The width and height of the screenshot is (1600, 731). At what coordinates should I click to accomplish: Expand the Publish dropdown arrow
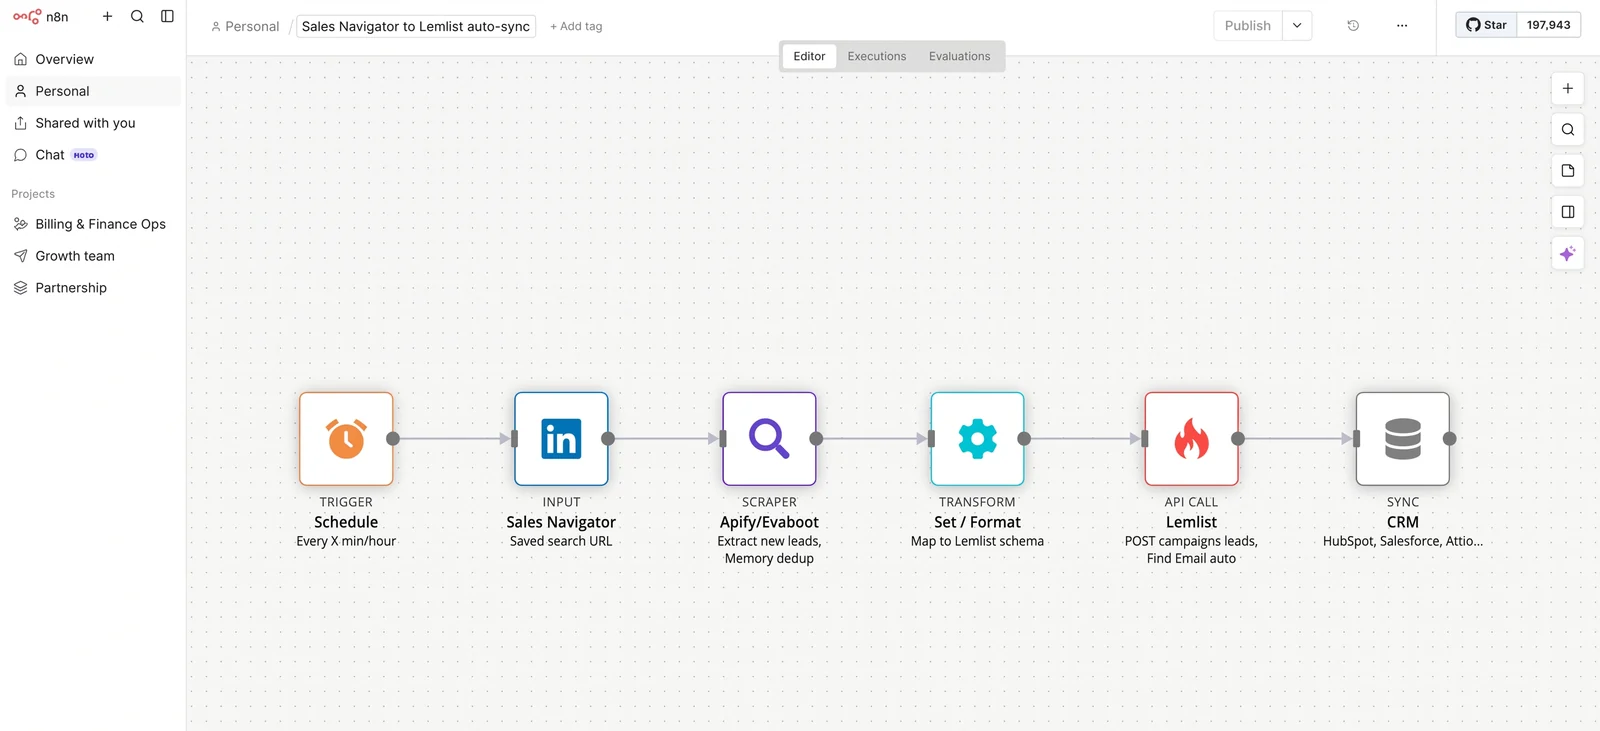coord(1297,26)
